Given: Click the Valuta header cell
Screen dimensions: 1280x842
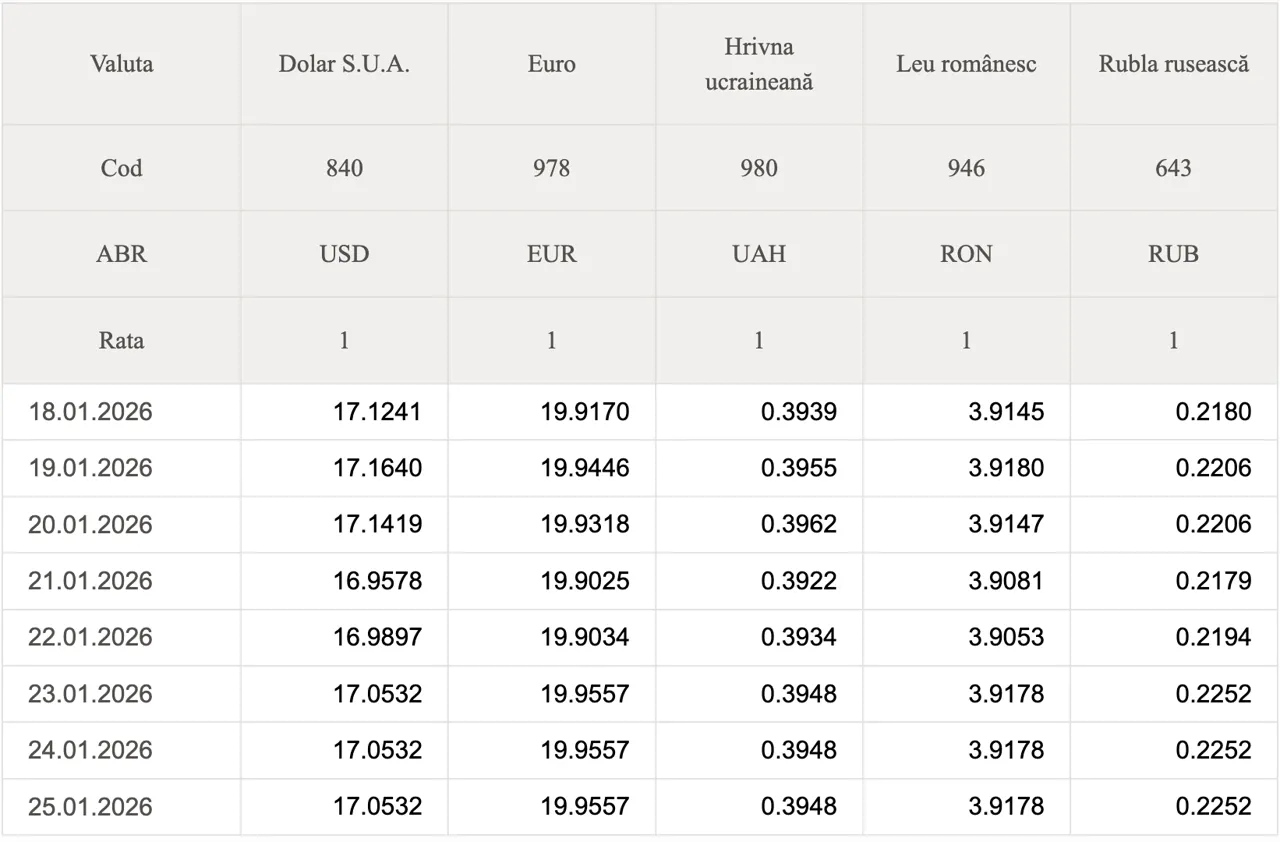Looking at the screenshot, I should 121,64.
